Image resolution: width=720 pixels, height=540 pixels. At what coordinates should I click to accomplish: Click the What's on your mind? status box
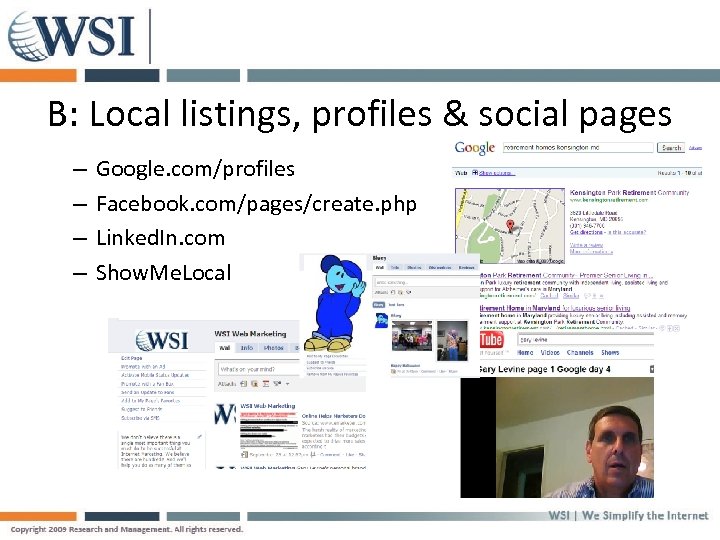pos(258,369)
